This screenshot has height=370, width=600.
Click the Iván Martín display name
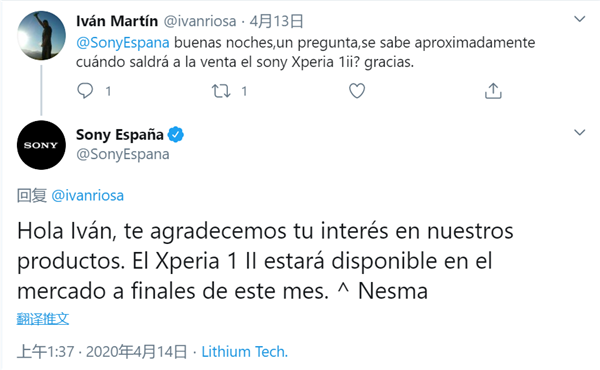(x=117, y=21)
